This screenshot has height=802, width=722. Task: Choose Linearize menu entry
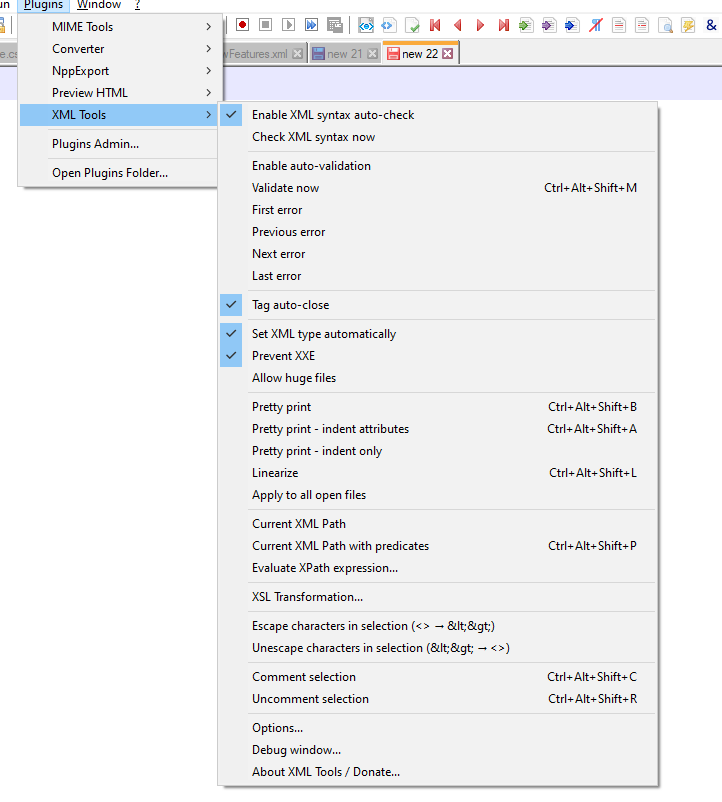pyautogui.click(x=437, y=473)
